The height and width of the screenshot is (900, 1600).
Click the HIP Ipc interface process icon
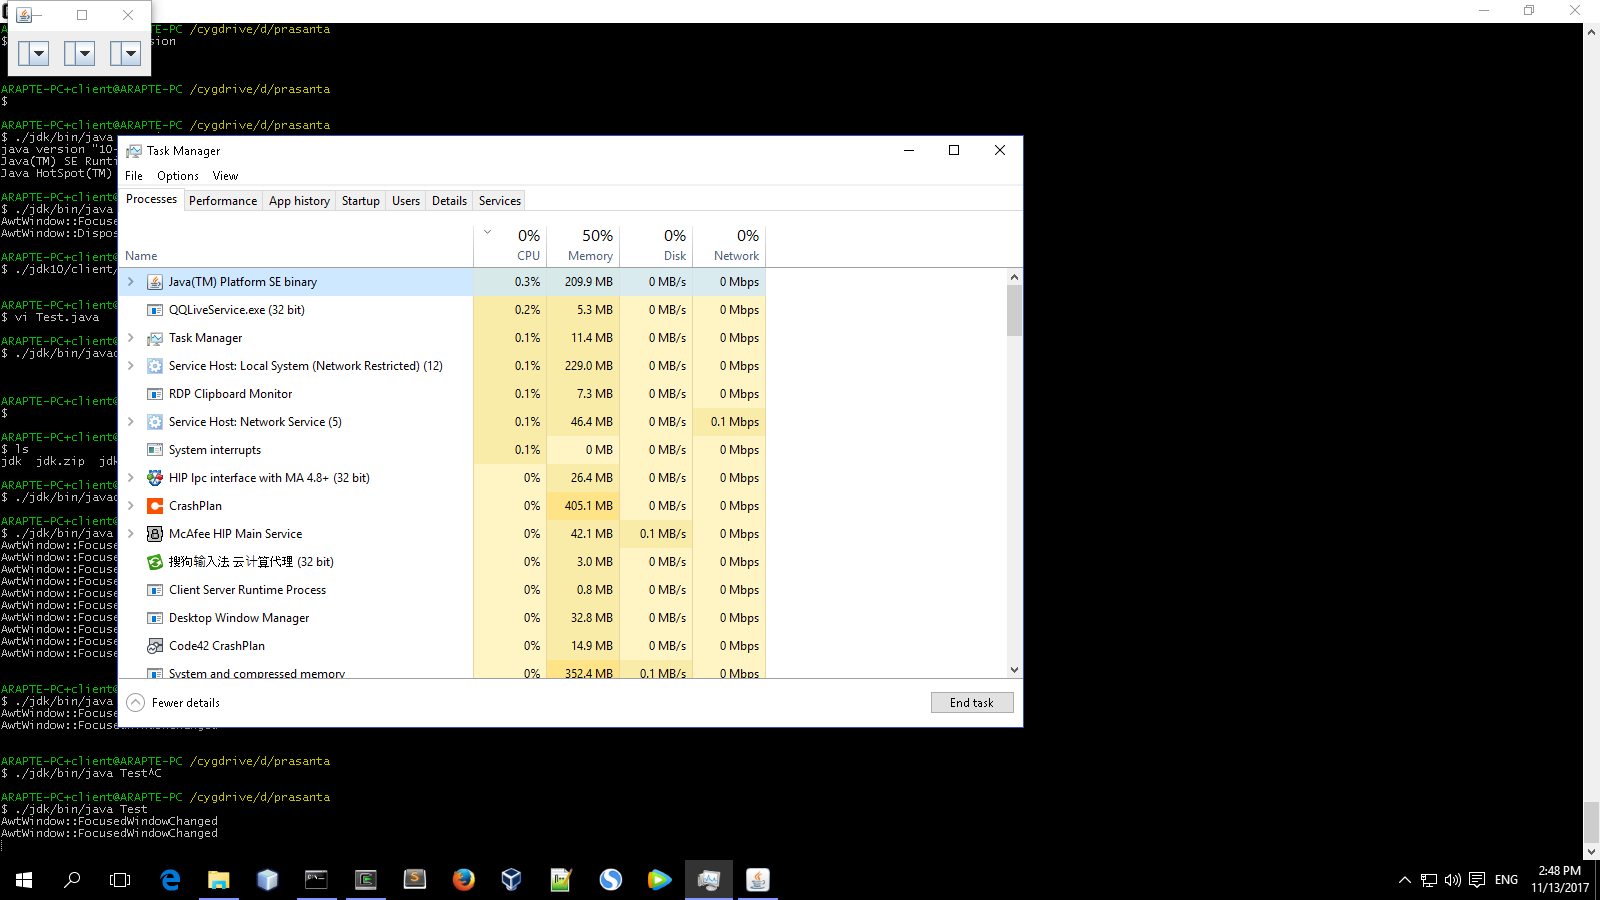155,478
